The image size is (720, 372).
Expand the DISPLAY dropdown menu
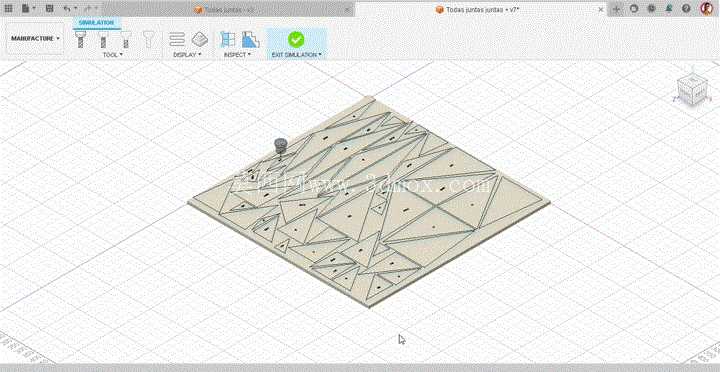pos(187,55)
